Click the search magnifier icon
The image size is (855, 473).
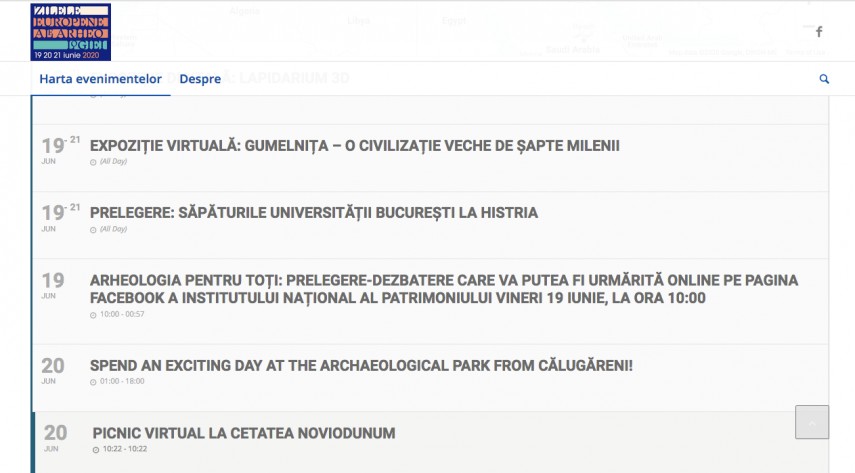click(x=824, y=79)
